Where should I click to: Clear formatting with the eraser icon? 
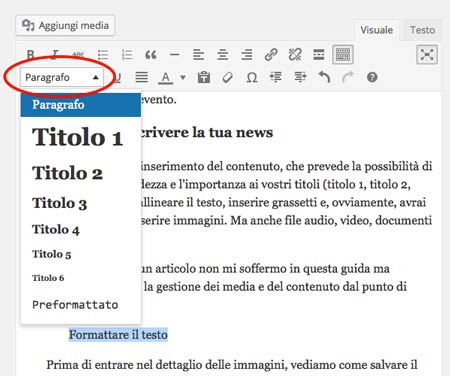(227, 77)
